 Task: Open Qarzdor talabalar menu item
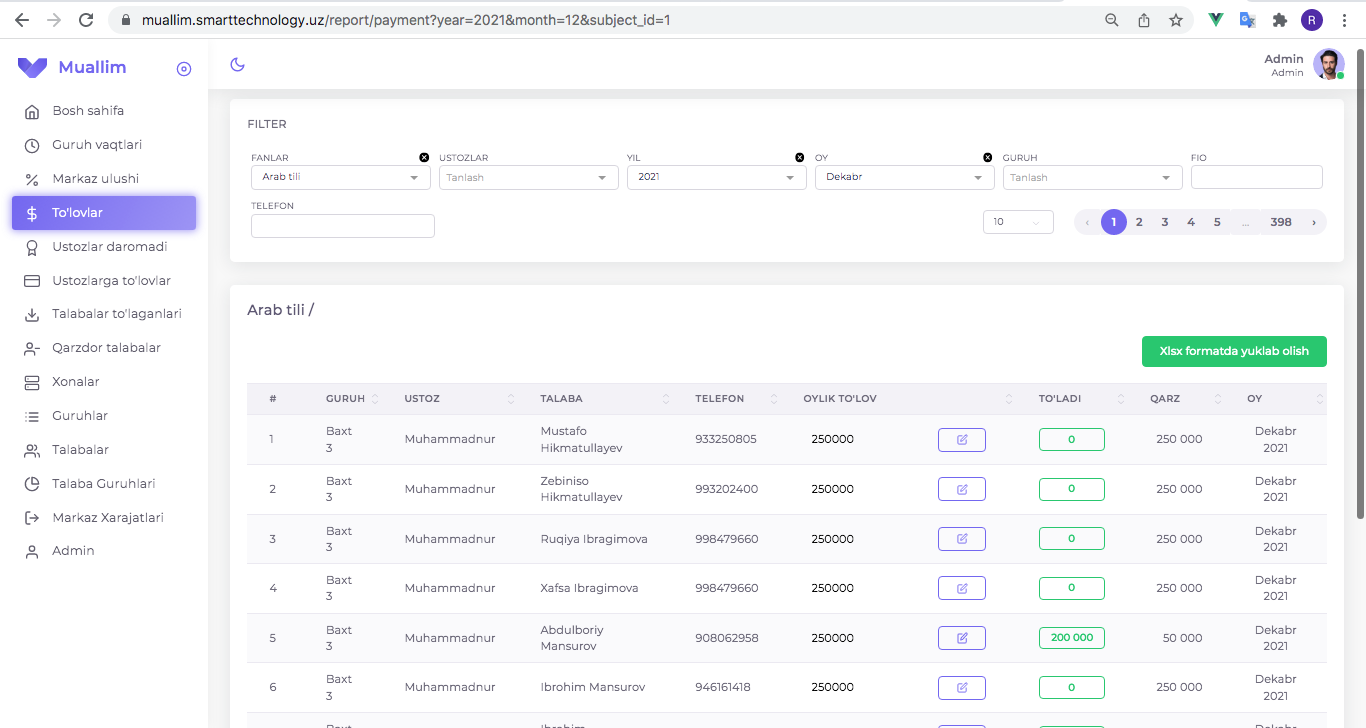pyautogui.click(x=106, y=348)
